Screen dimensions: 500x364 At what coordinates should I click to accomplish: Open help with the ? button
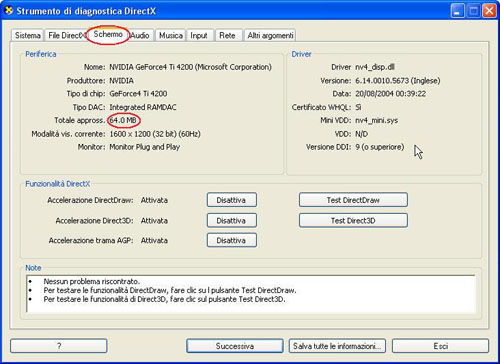pos(59,346)
